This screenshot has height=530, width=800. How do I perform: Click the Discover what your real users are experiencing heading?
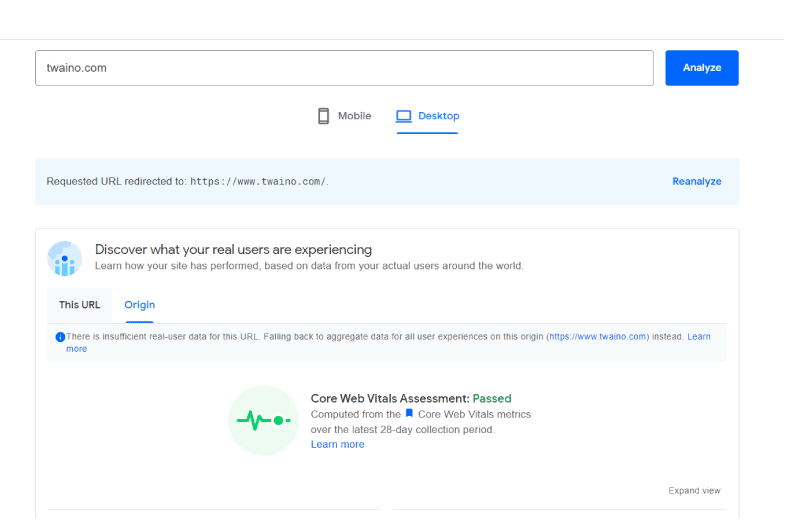point(233,249)
